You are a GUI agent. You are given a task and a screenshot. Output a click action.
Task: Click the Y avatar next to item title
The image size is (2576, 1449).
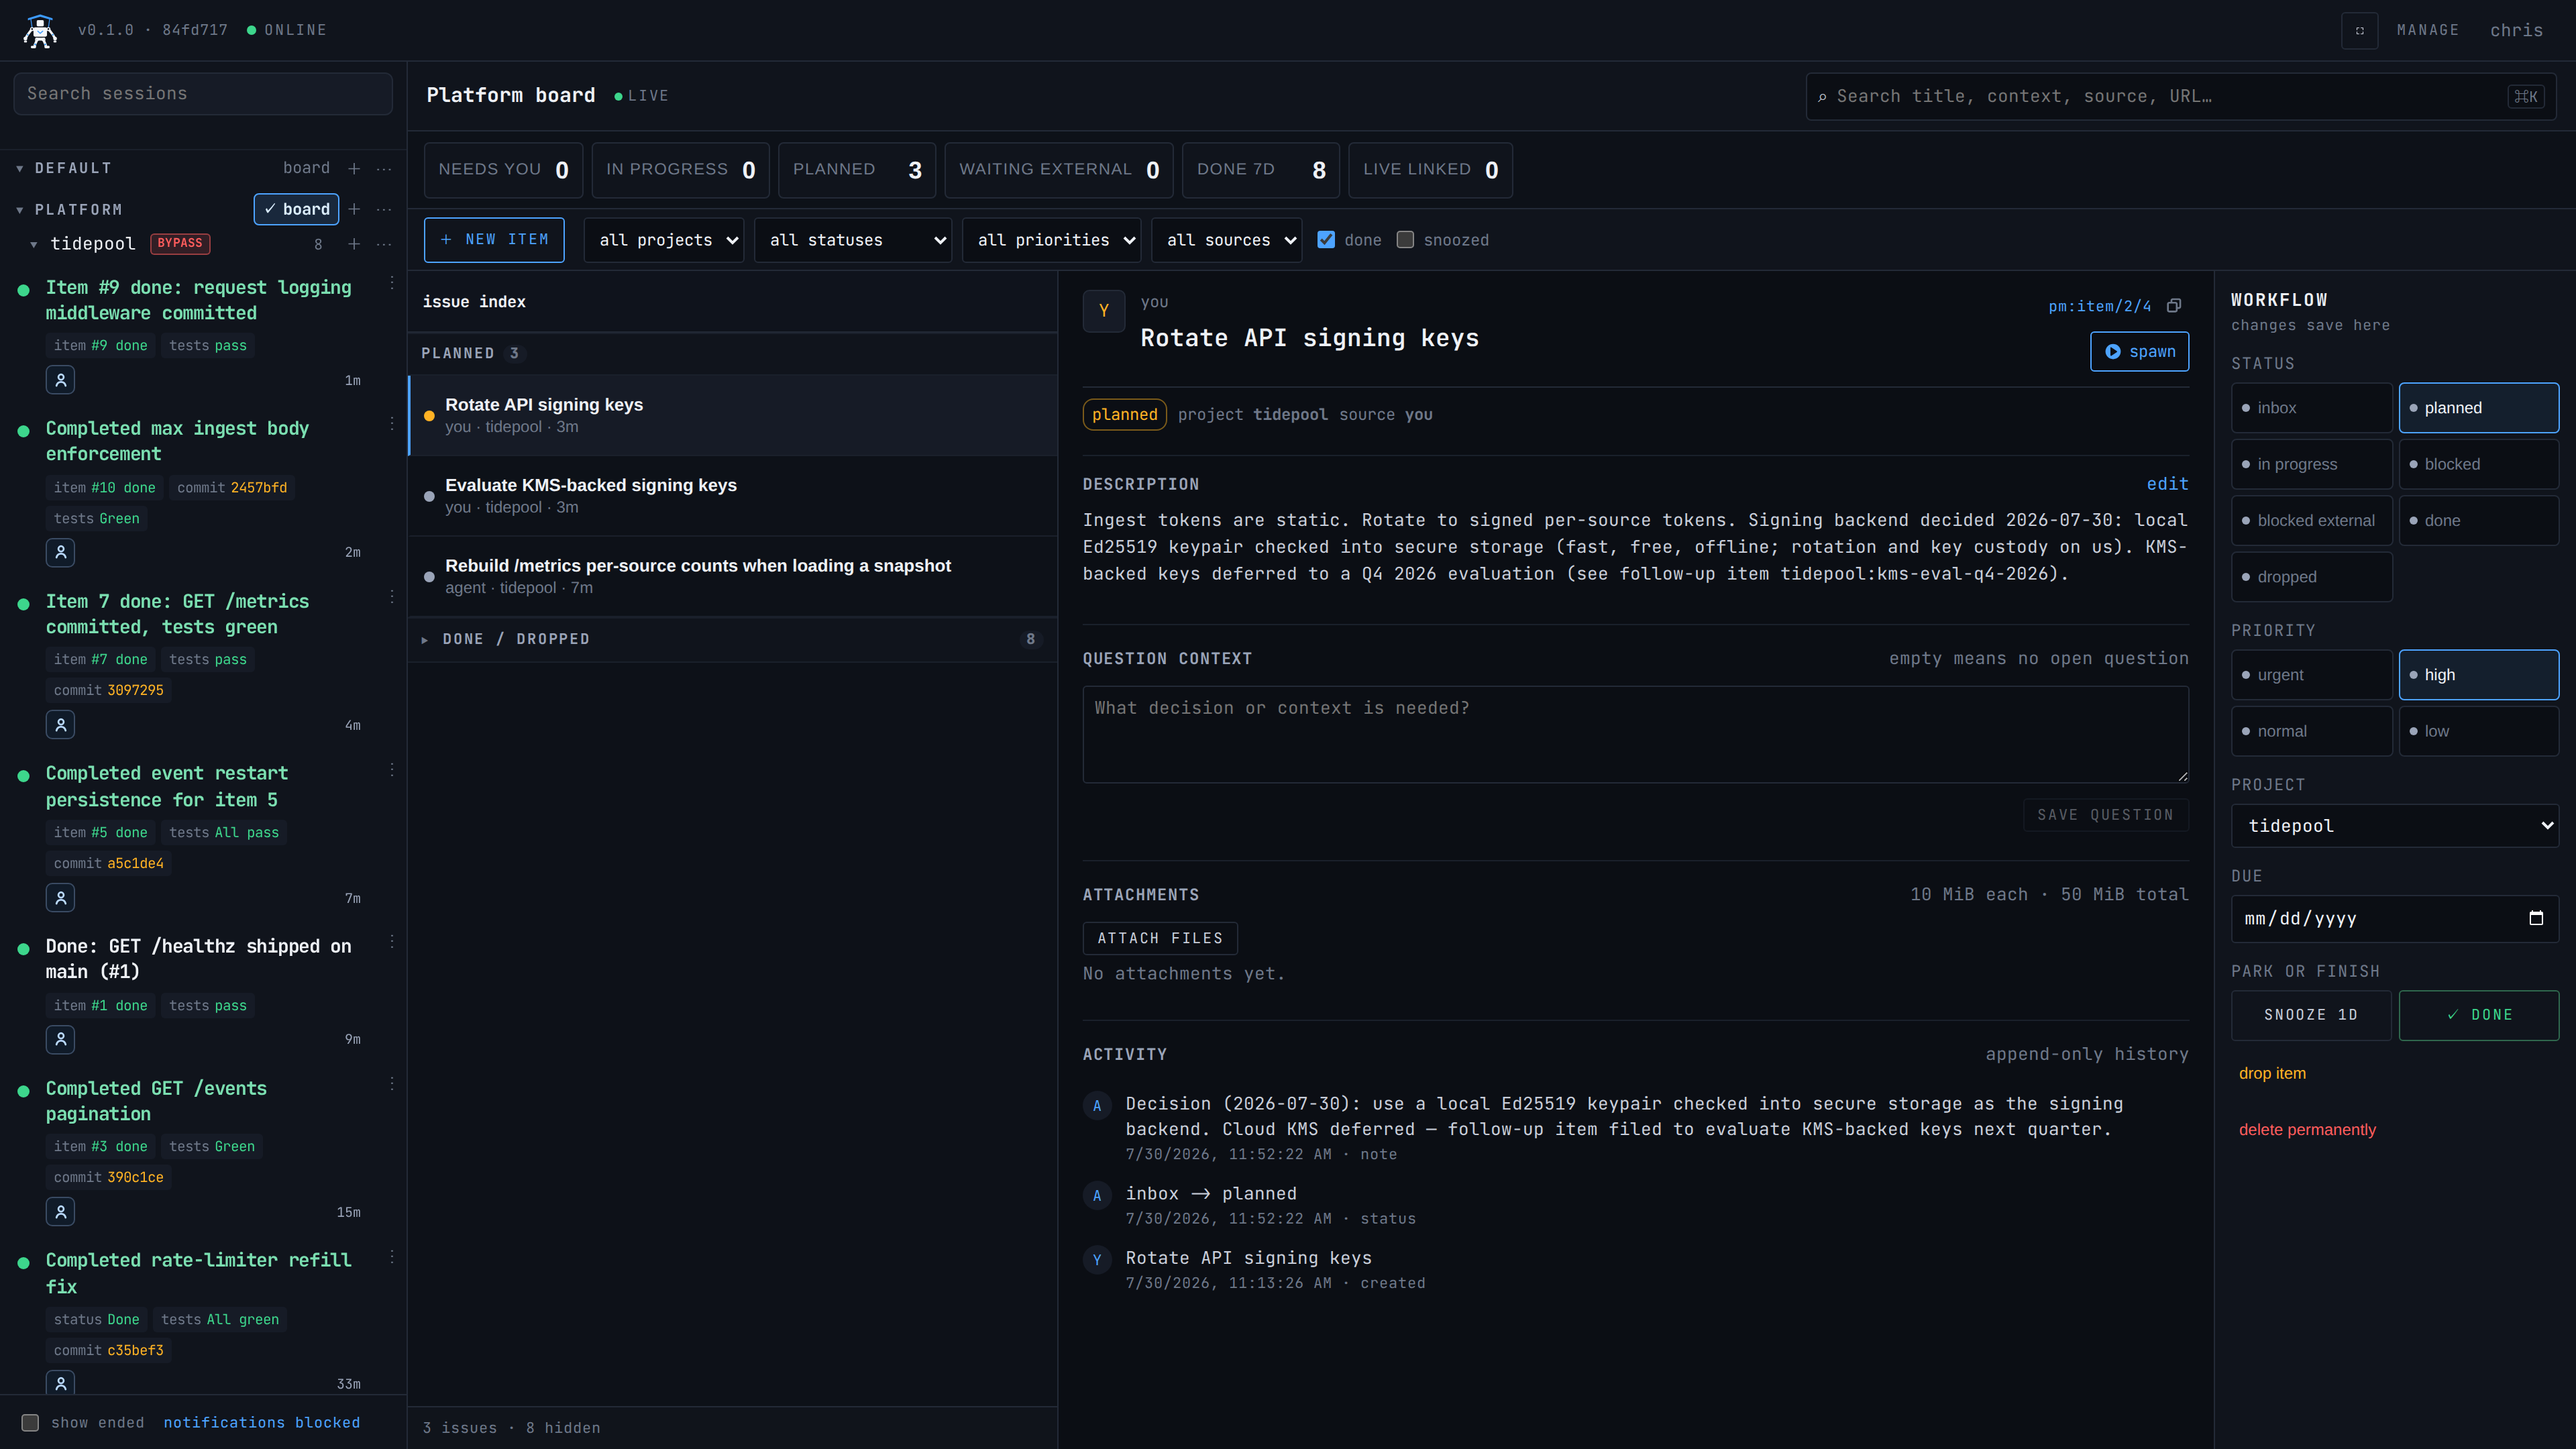(x=1104, y=311)
